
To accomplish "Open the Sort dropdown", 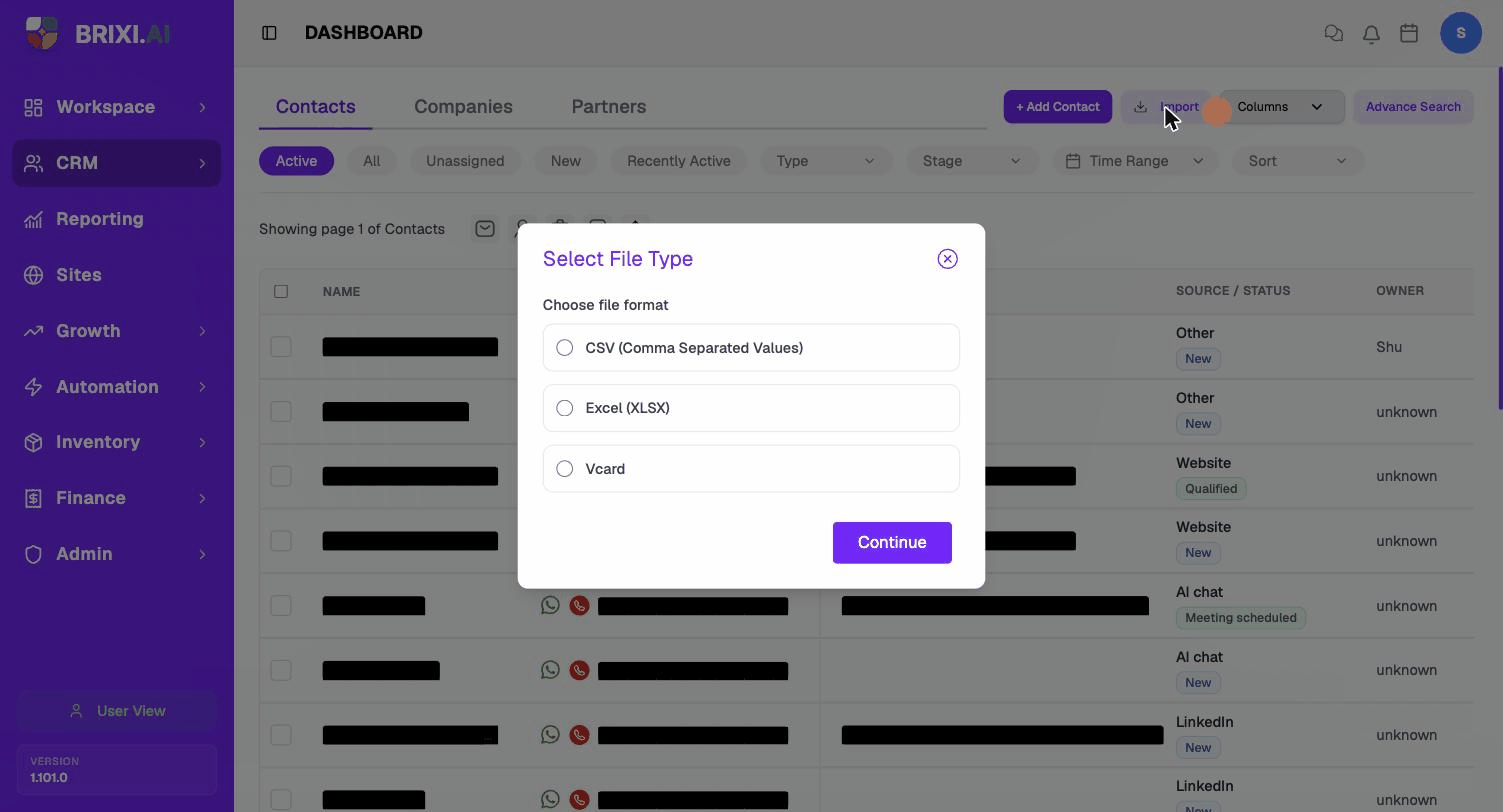I will 1298,161.
